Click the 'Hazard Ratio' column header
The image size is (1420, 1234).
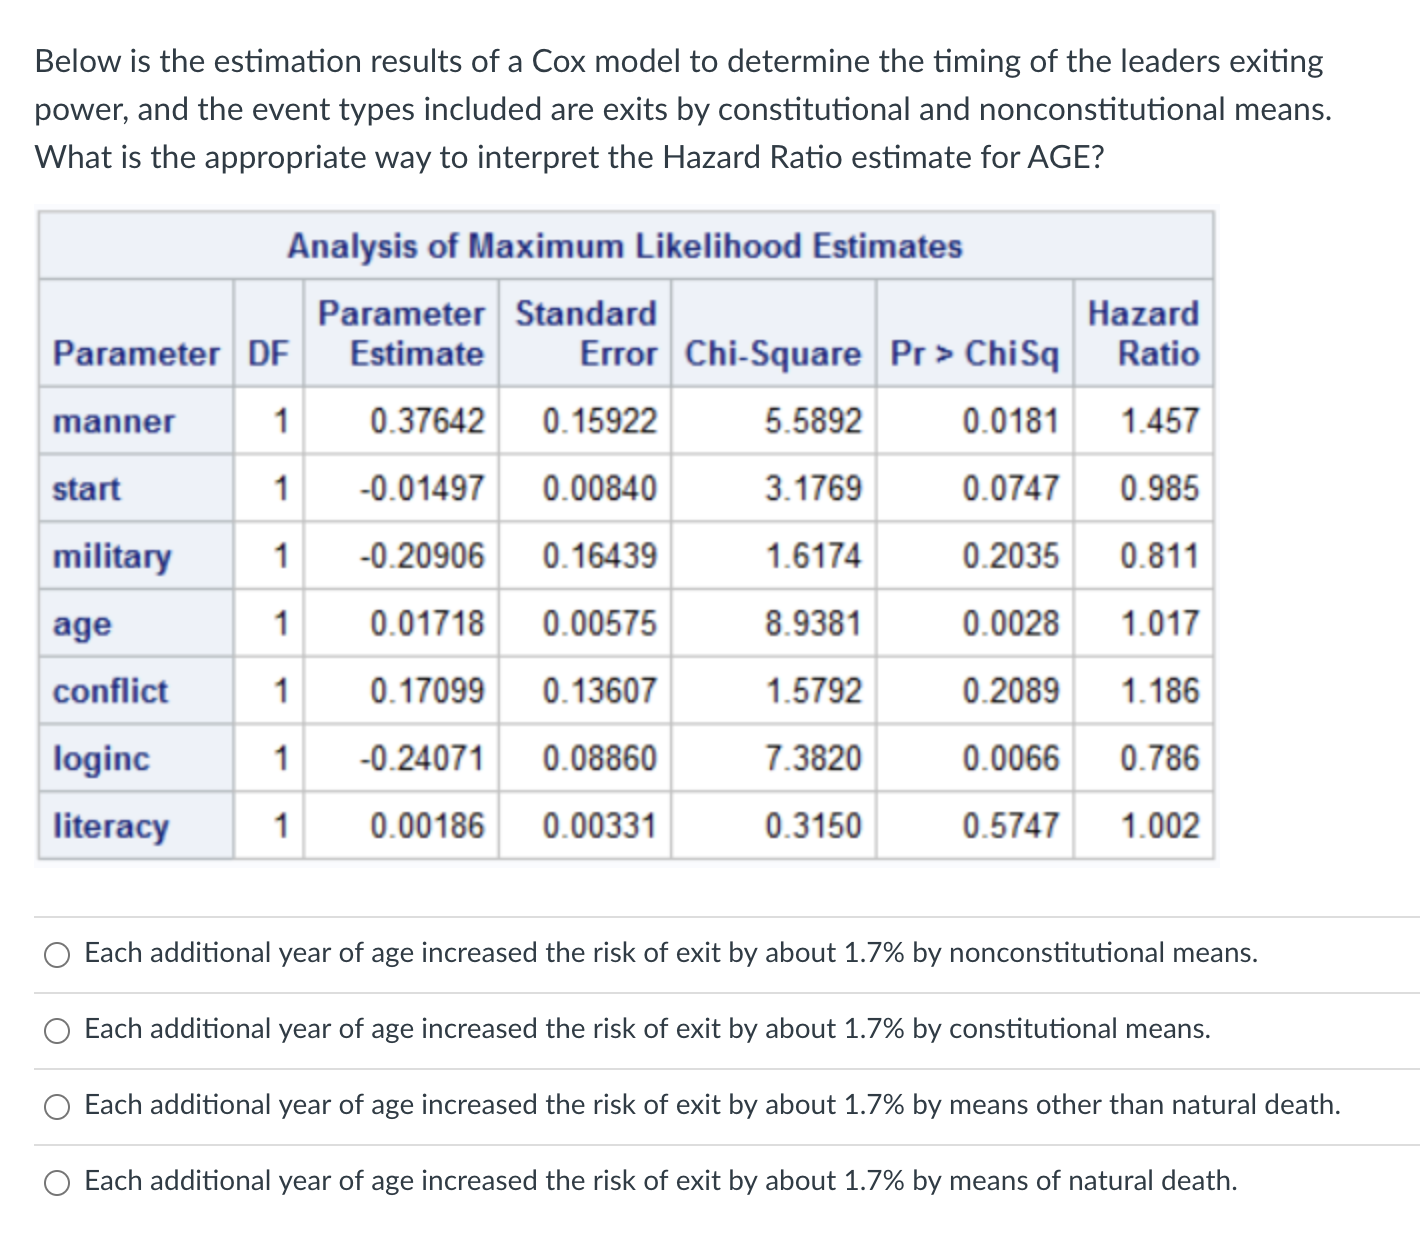(x=1144, y=333)
